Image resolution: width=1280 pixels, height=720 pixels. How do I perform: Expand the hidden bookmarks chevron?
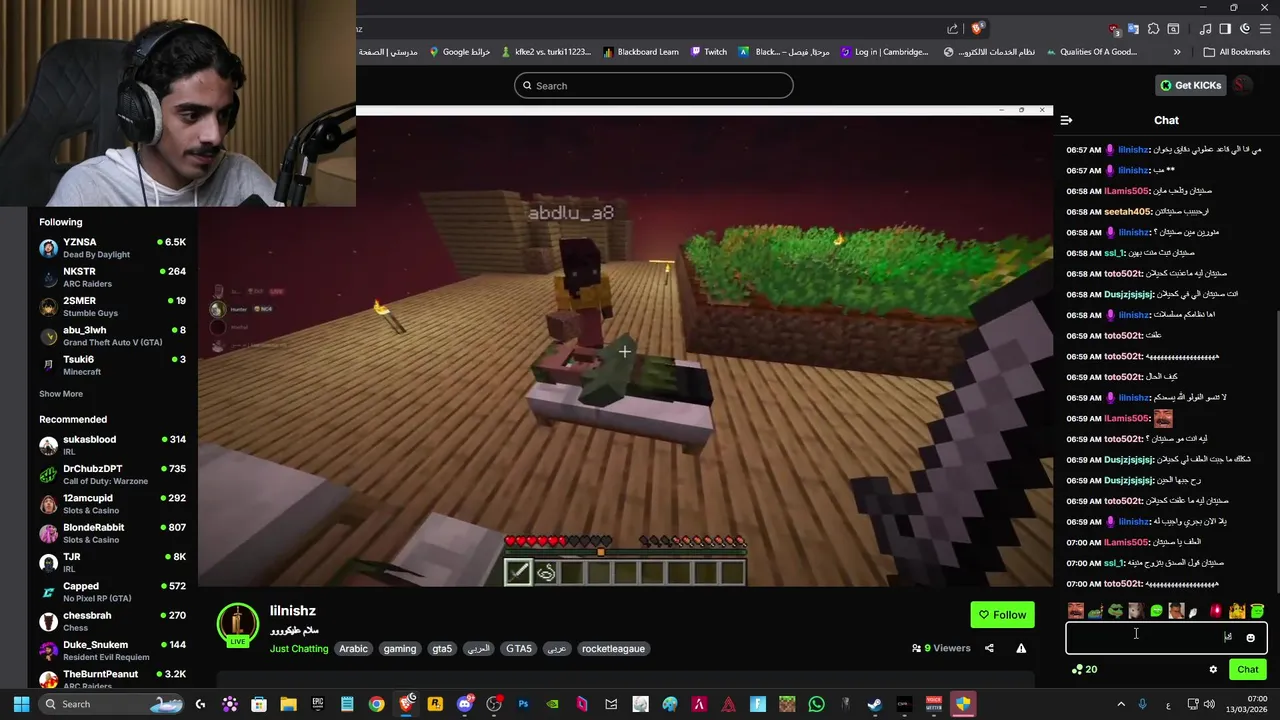[1177, 52]
